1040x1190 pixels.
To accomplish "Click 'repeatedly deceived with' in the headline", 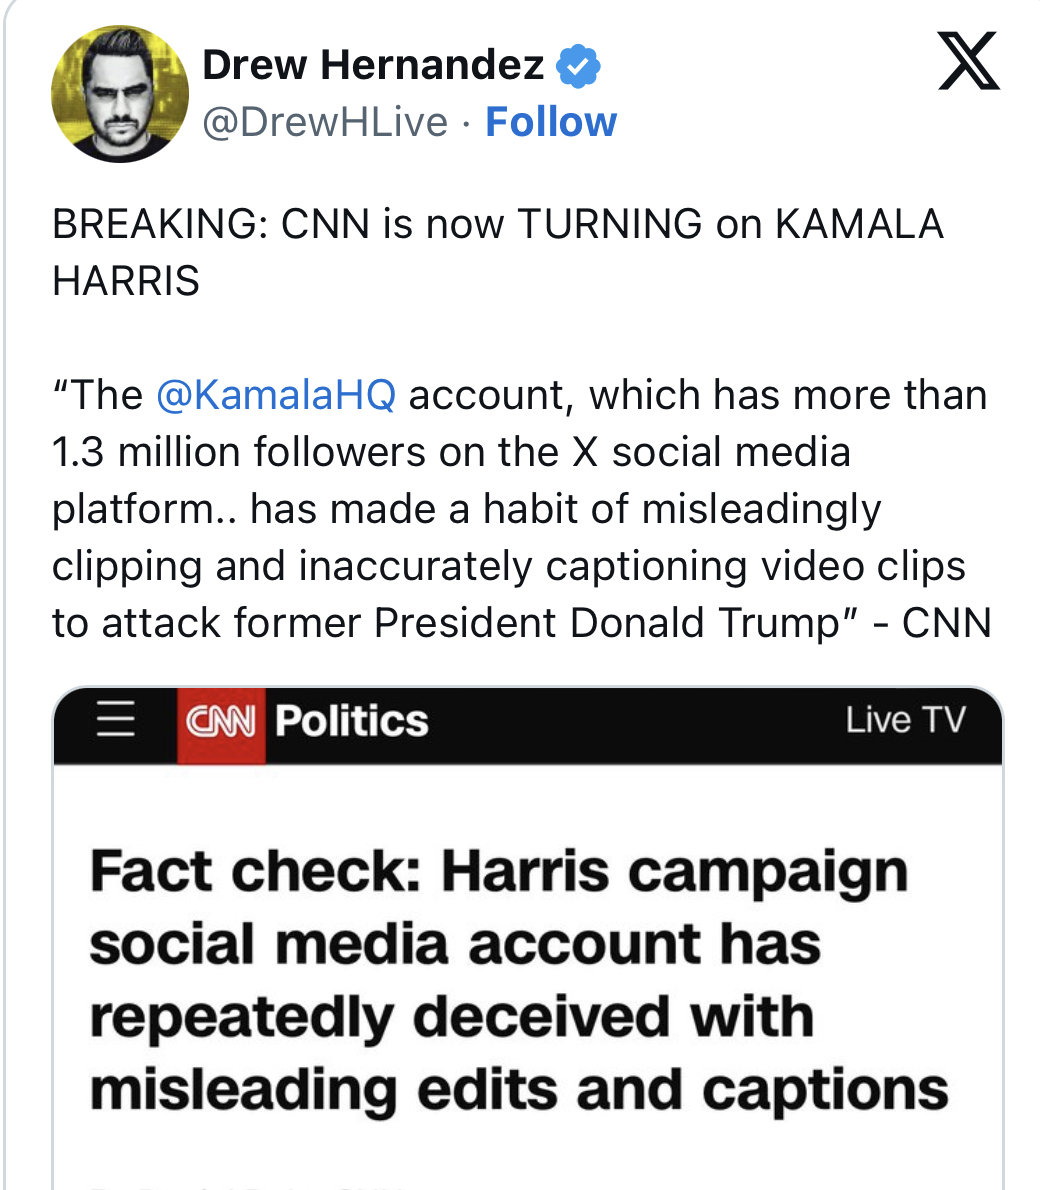I will [x=451, y=1017].
